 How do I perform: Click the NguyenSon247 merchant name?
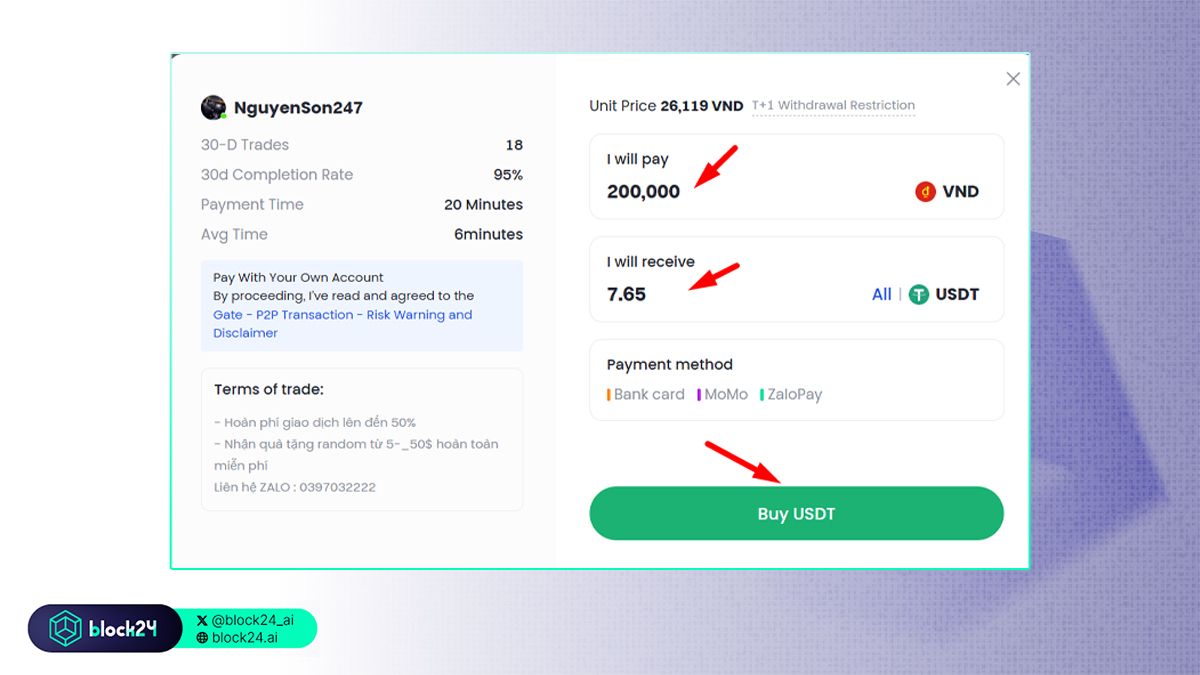click(298, 108)
